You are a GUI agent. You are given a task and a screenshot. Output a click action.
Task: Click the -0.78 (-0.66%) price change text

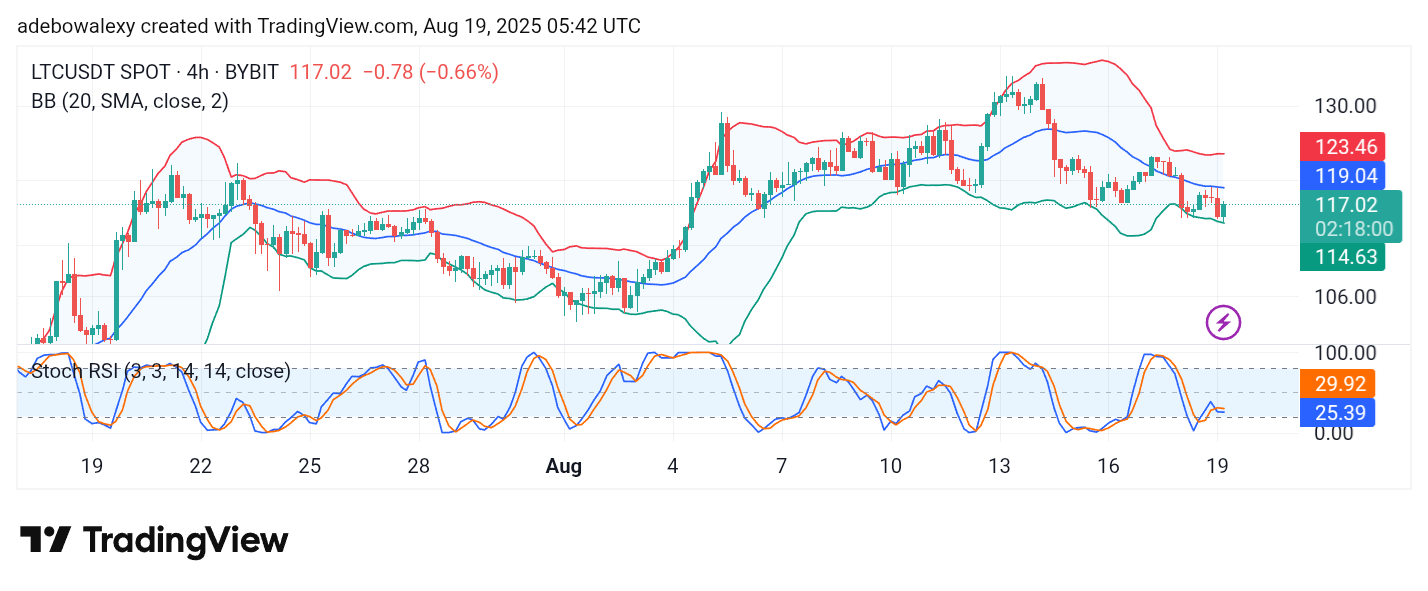[430, 72]
